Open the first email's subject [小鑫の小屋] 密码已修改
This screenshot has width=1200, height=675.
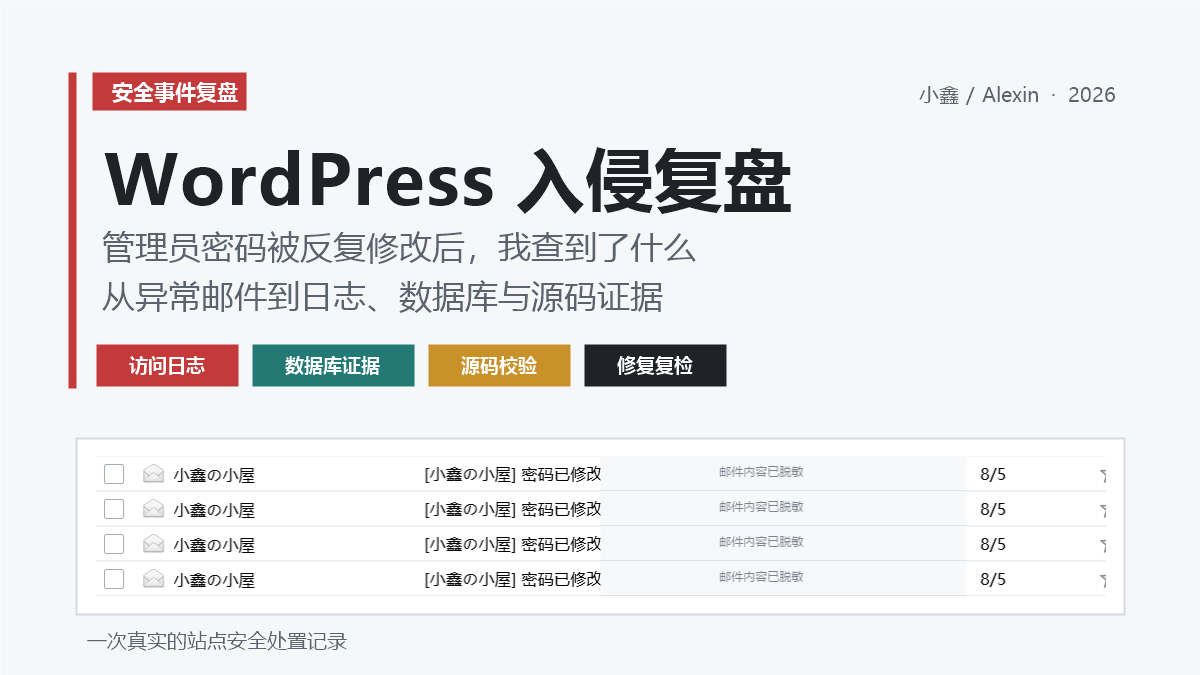point(513,474)
